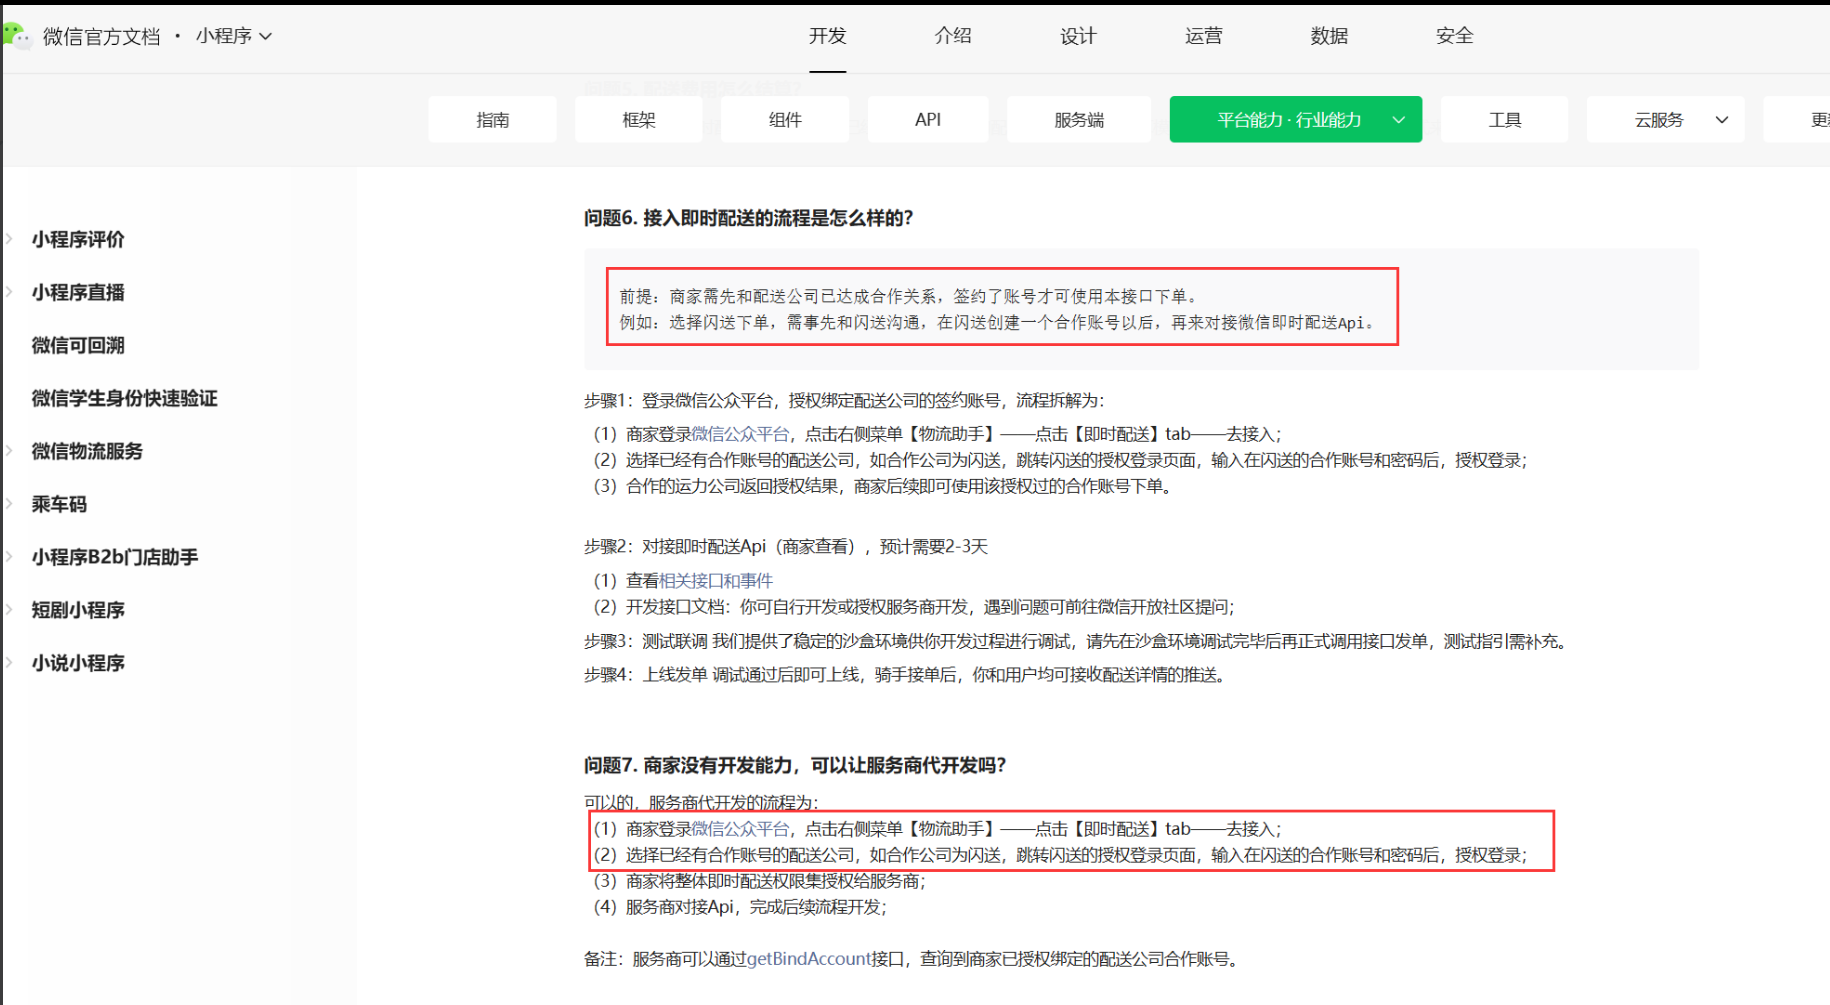The height and width of the screenshot is (1005, 1830).
Task: Open the getBindAccount interface link
Action: pyautogui.click(x=809, y=959)
